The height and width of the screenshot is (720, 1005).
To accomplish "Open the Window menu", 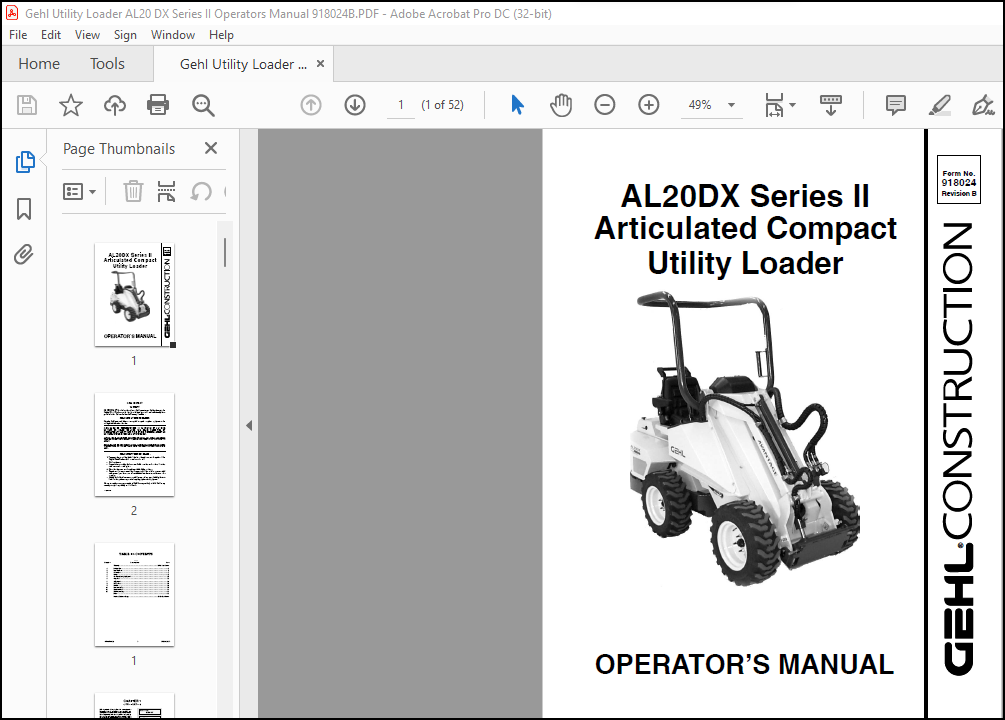I will (172, 35).
